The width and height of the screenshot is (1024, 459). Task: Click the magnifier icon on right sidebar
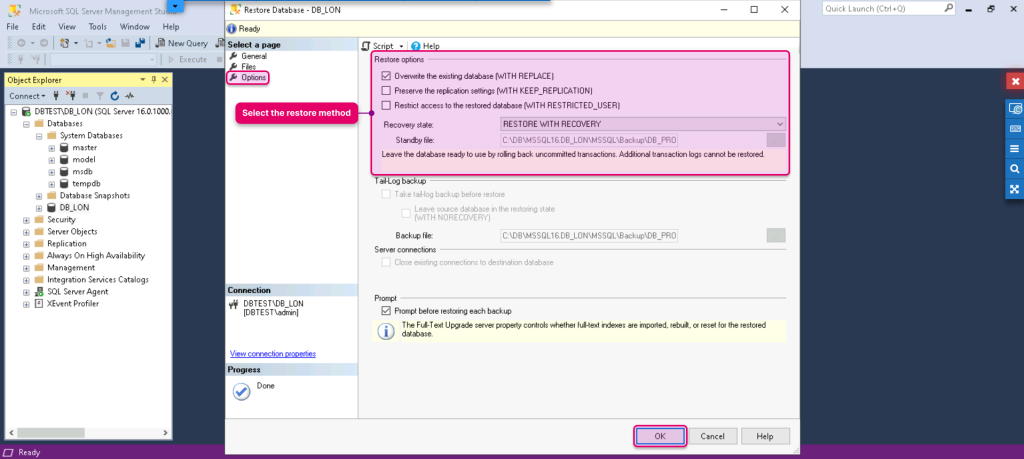[1014, 168]
